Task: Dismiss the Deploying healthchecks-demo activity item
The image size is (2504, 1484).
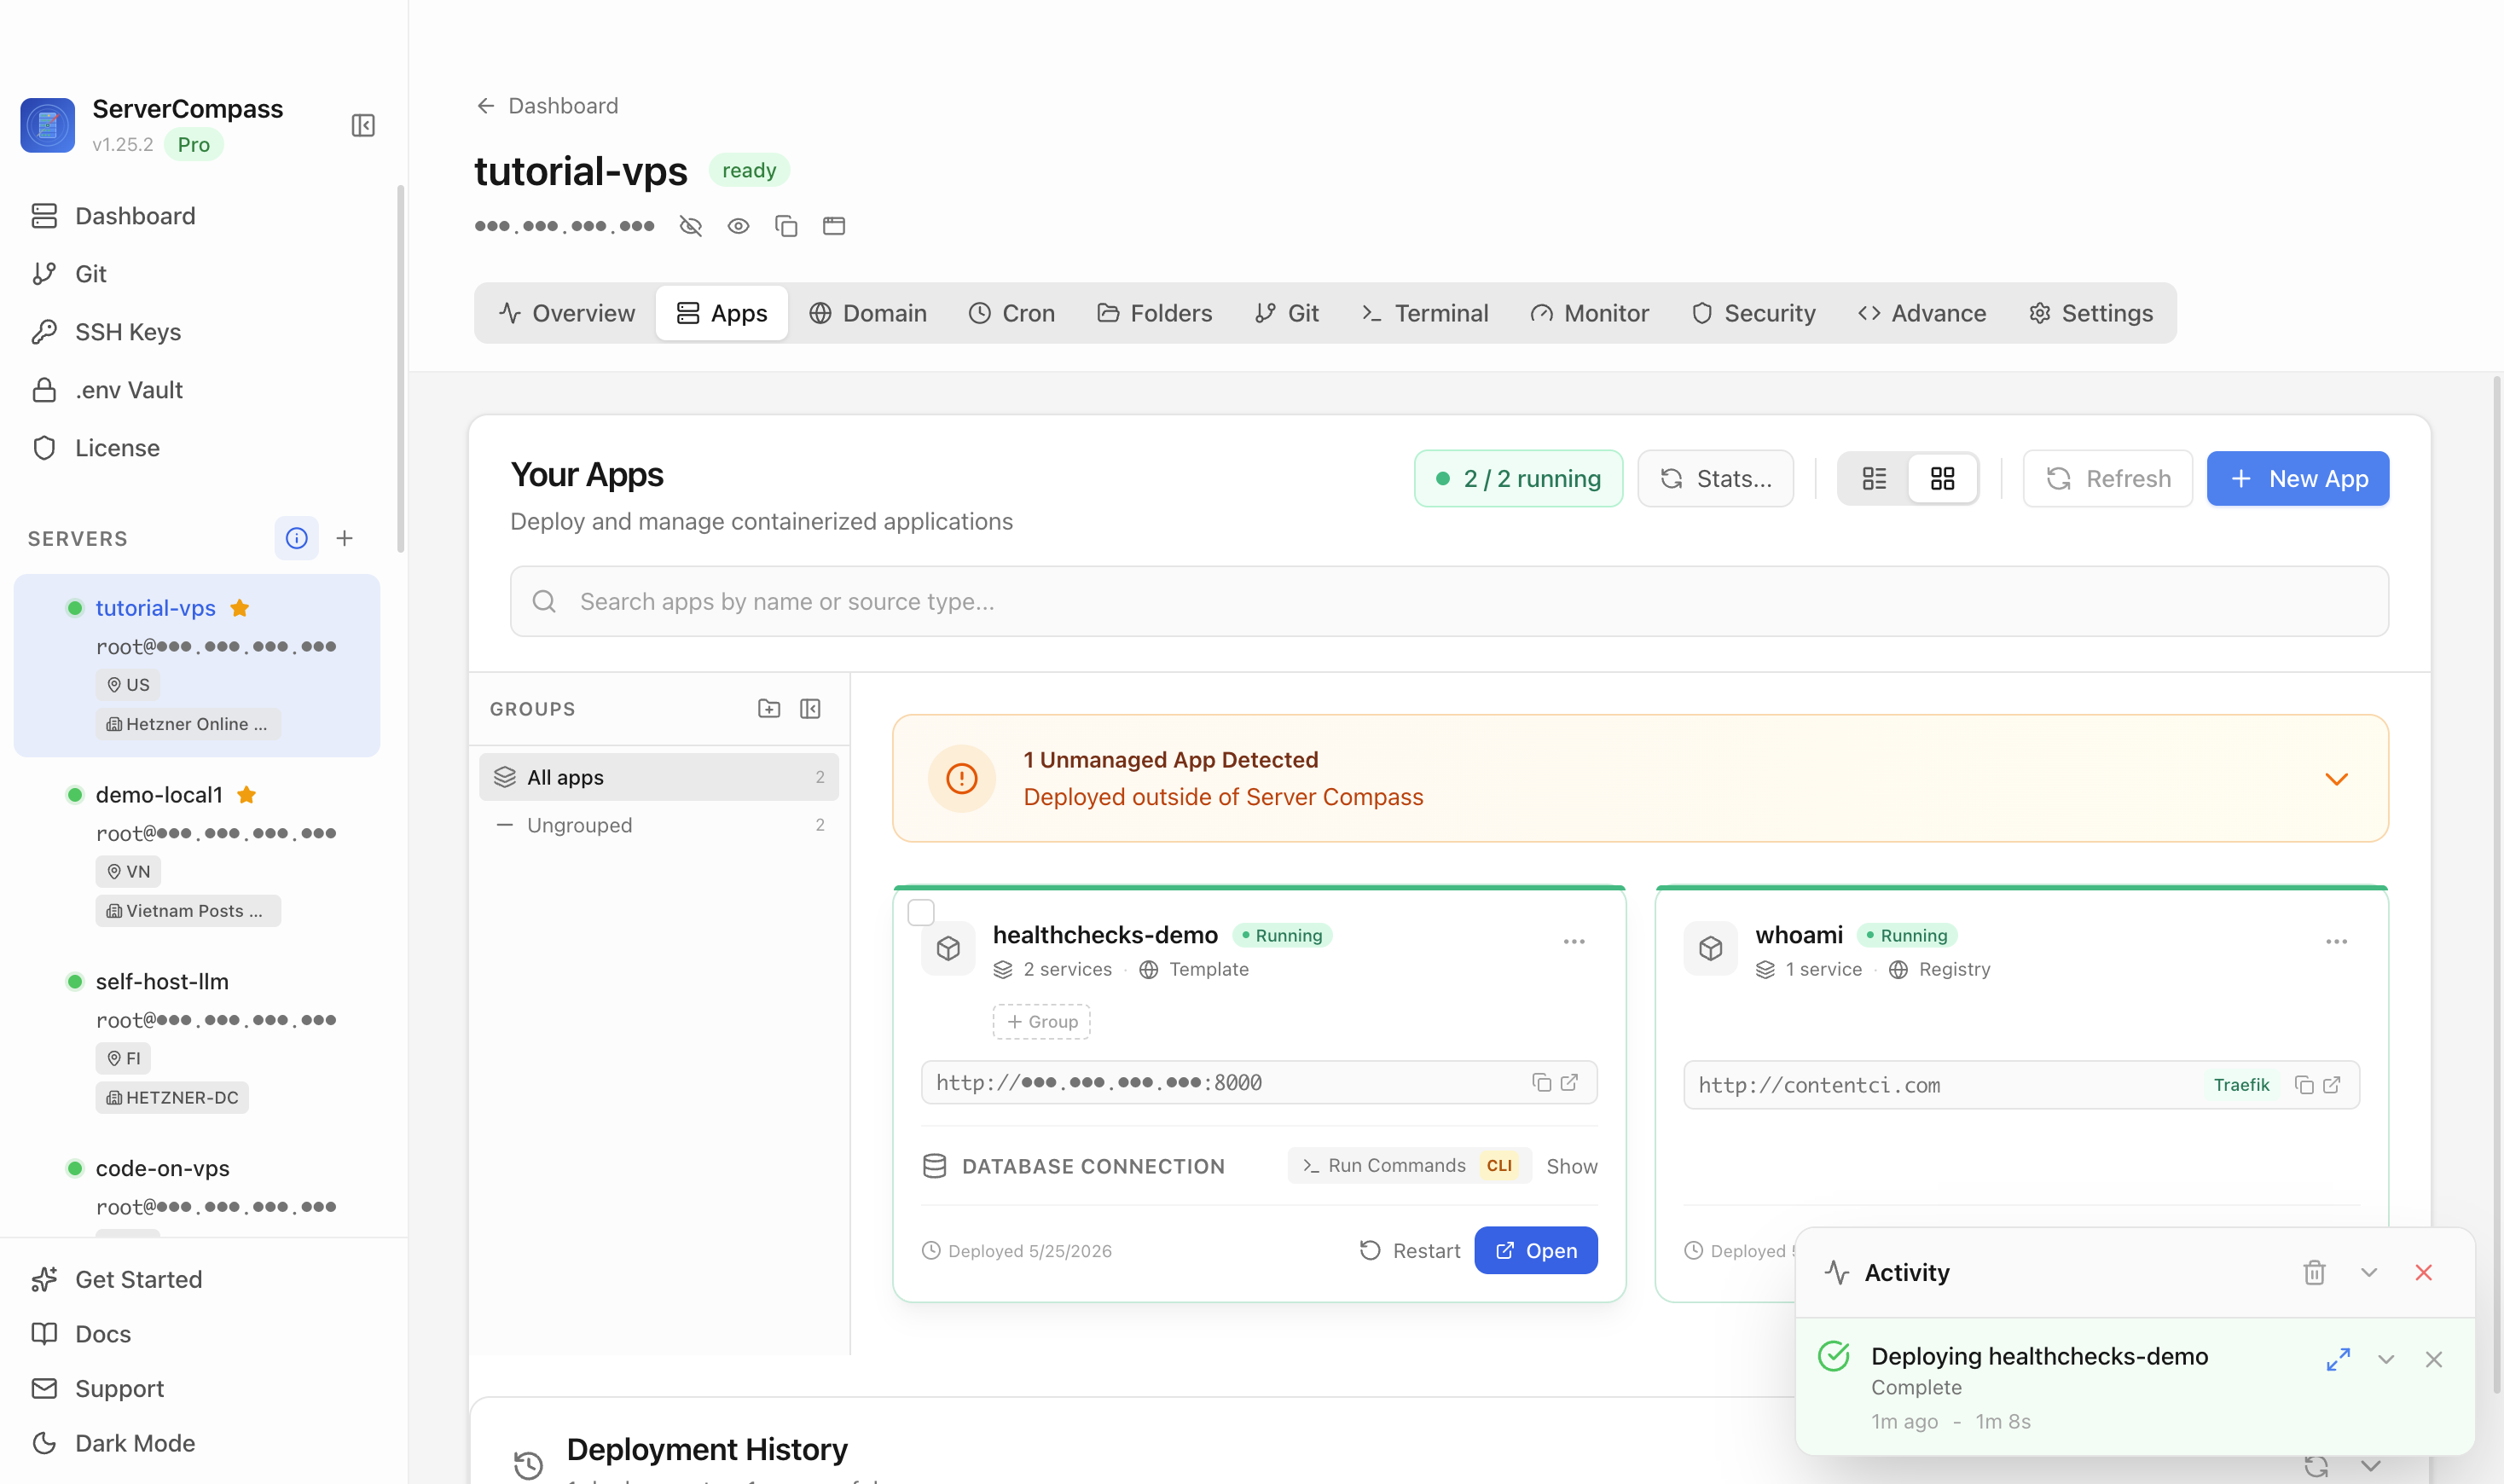Action: pos(2434,1359)
